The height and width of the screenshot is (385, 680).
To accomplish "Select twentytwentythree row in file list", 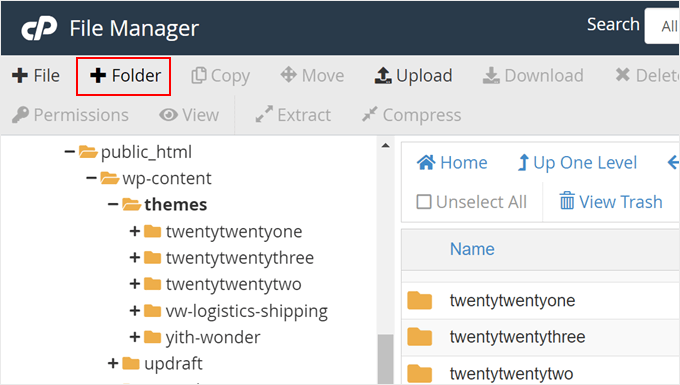I will (x=540, y=337).
